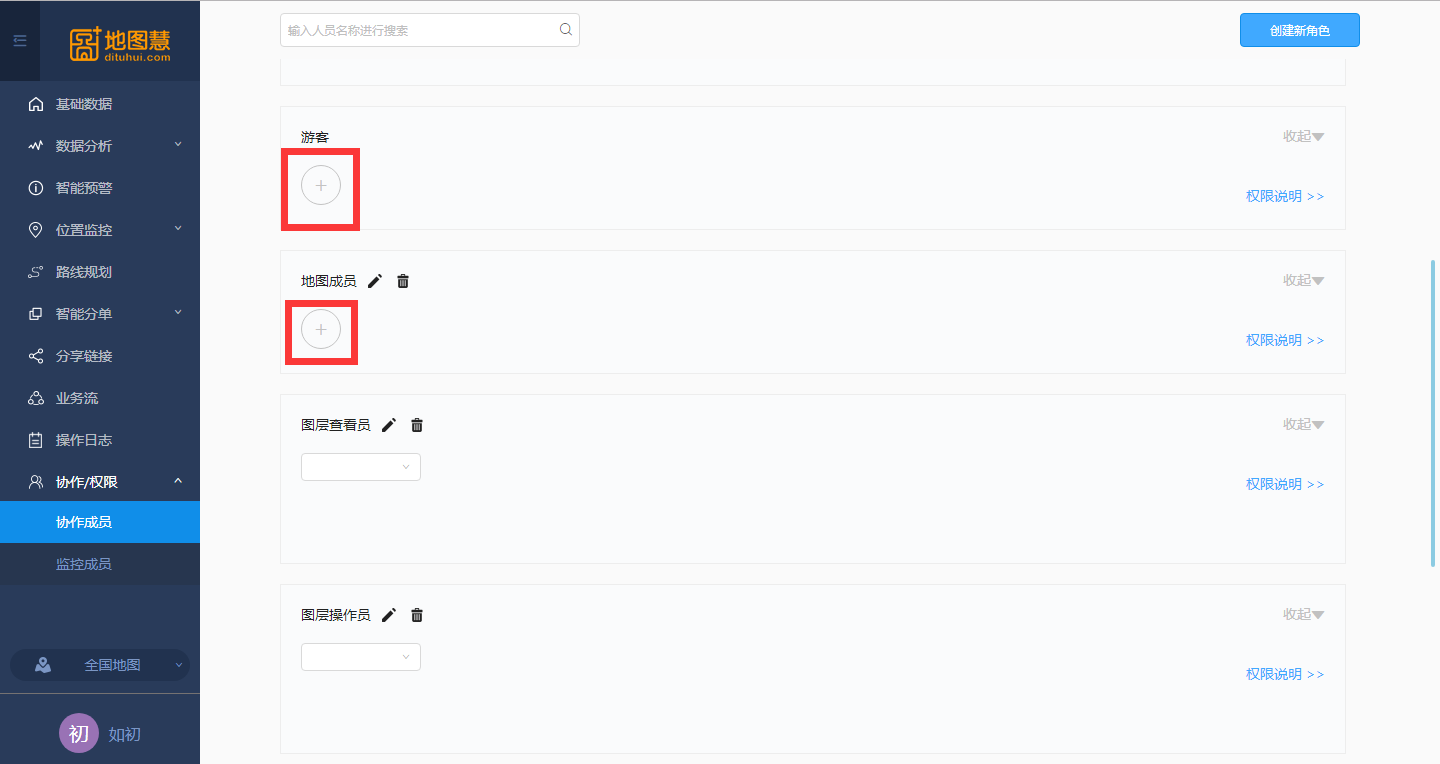Add a member to 游客 with plus icon
This screenshot has height=764, width=1440.
pos(321,186)
